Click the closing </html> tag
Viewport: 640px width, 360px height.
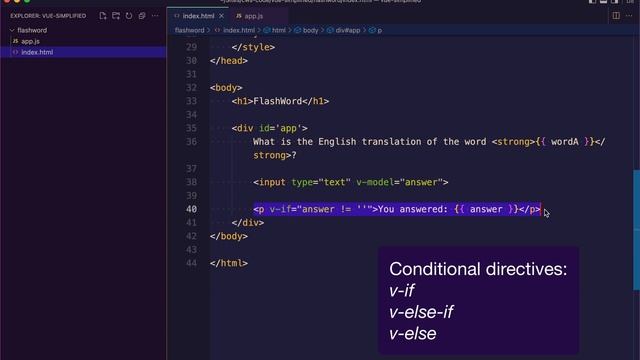tap(229, 263)
